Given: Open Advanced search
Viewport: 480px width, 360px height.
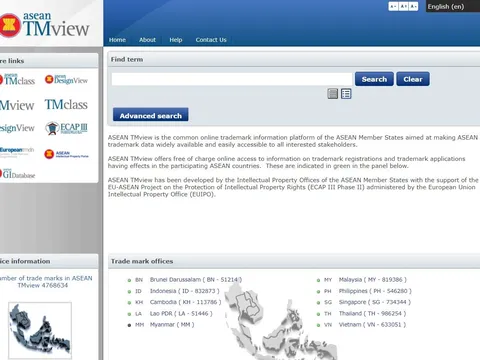Looking at the screenshot, I should (151, 115).
